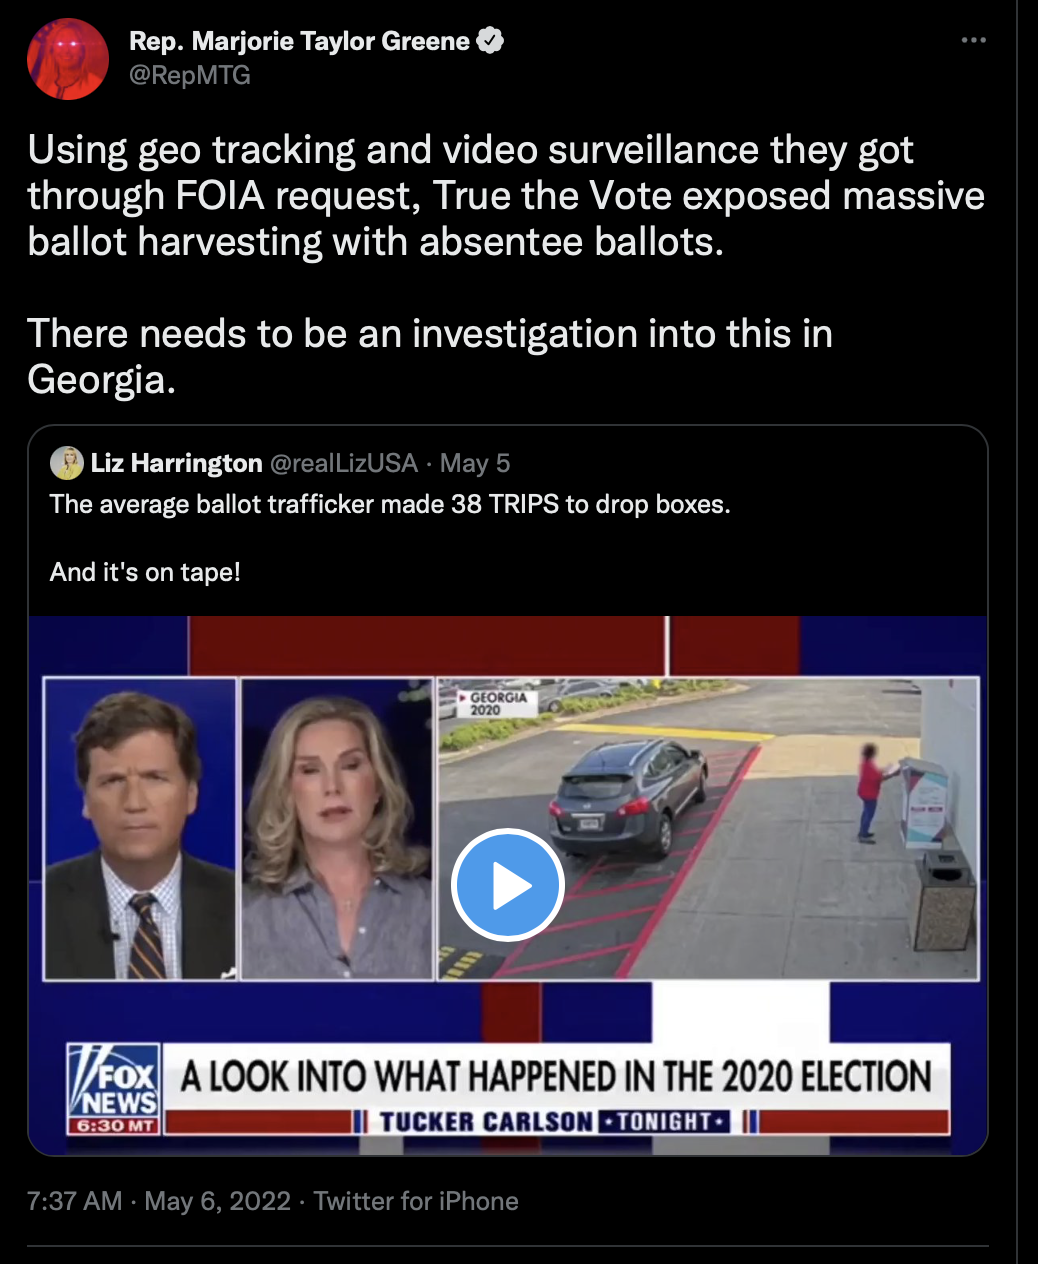Click the Tucker Carlson Tonight banner

[555, 1122]
